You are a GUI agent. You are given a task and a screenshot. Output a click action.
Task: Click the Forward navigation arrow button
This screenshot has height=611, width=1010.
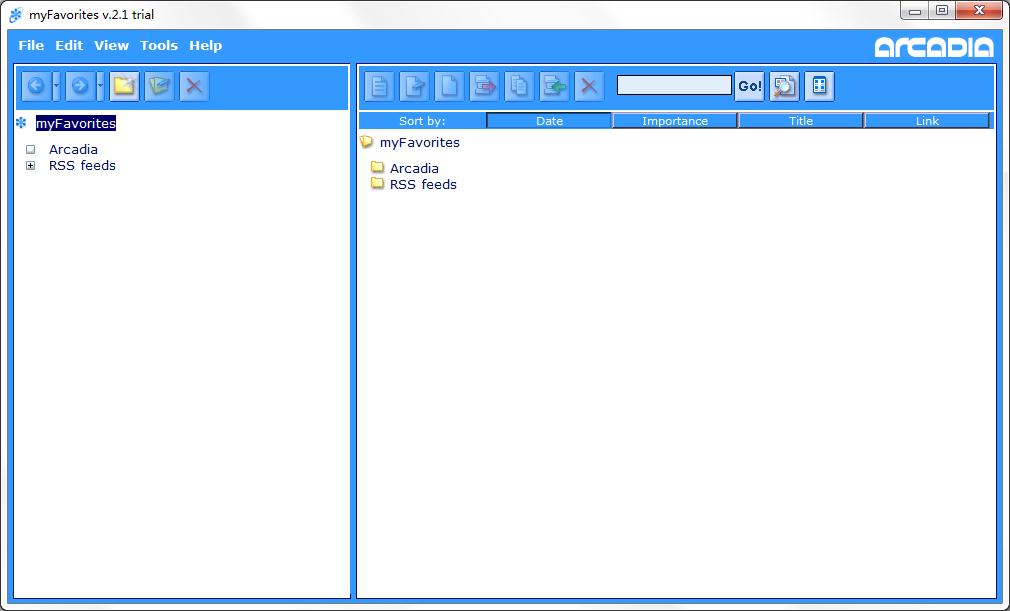[x=80, y=87]
